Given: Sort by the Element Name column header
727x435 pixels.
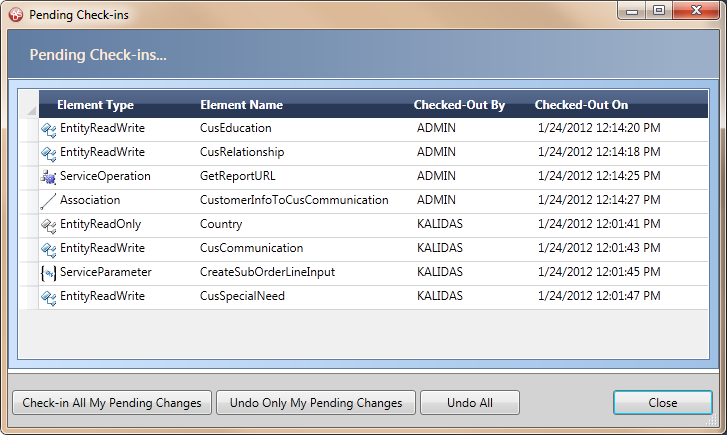Looking at the screenshot, I should (241, 105).
